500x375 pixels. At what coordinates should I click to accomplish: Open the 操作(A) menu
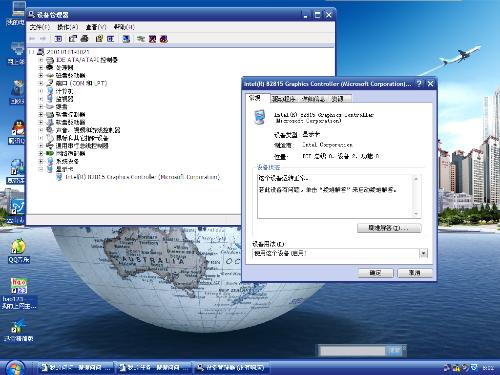[x=68, y=27]
